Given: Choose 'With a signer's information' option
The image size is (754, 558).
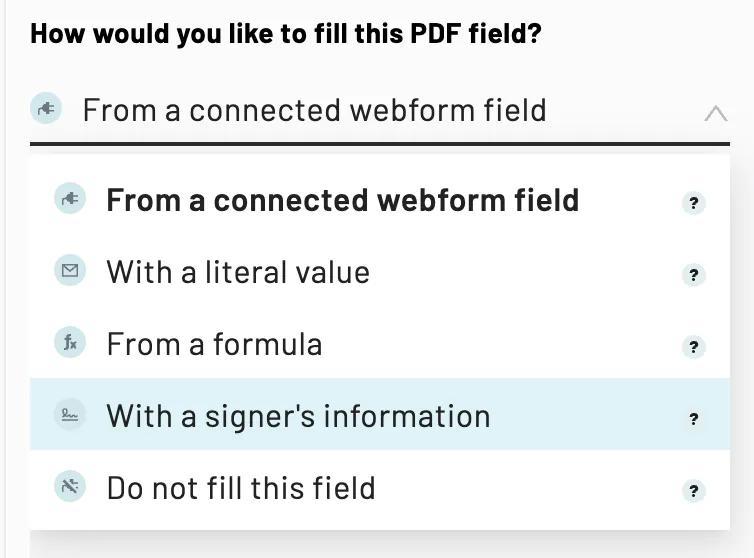Looking at the screenshot, I should pyautogui.click(x=298, y=416).
